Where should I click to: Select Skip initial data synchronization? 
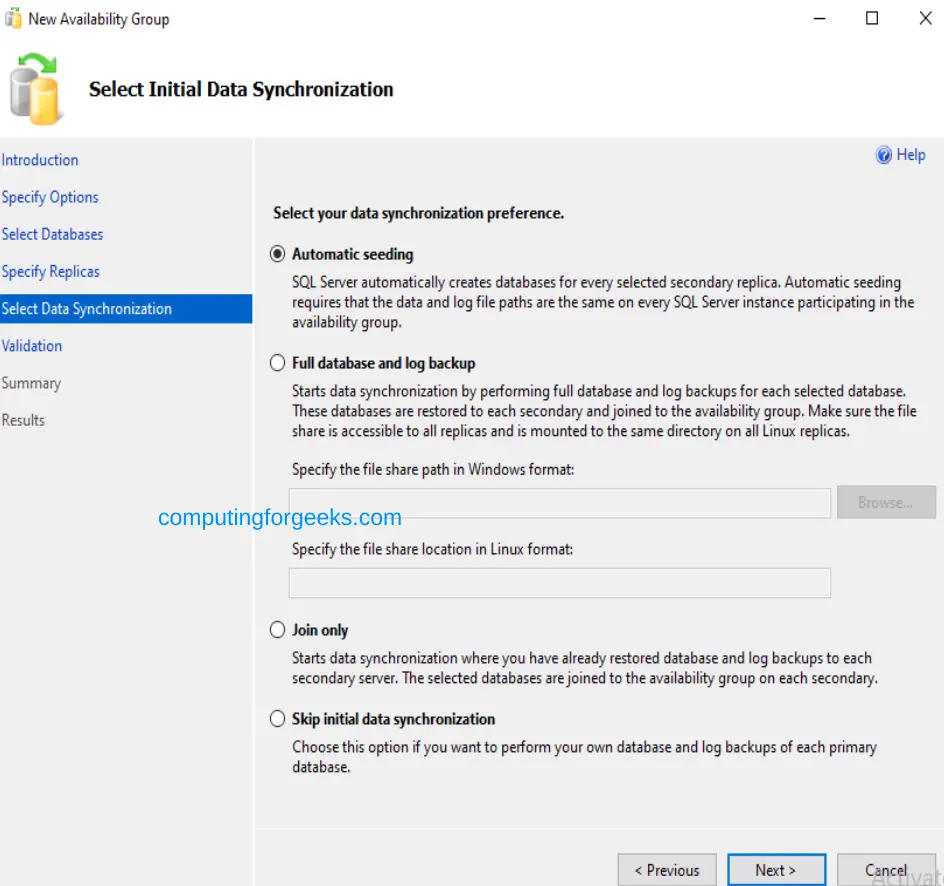pos(277,719)
